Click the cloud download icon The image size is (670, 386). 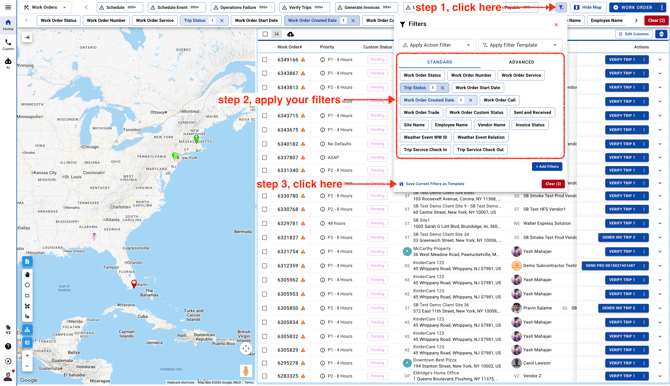291,34
